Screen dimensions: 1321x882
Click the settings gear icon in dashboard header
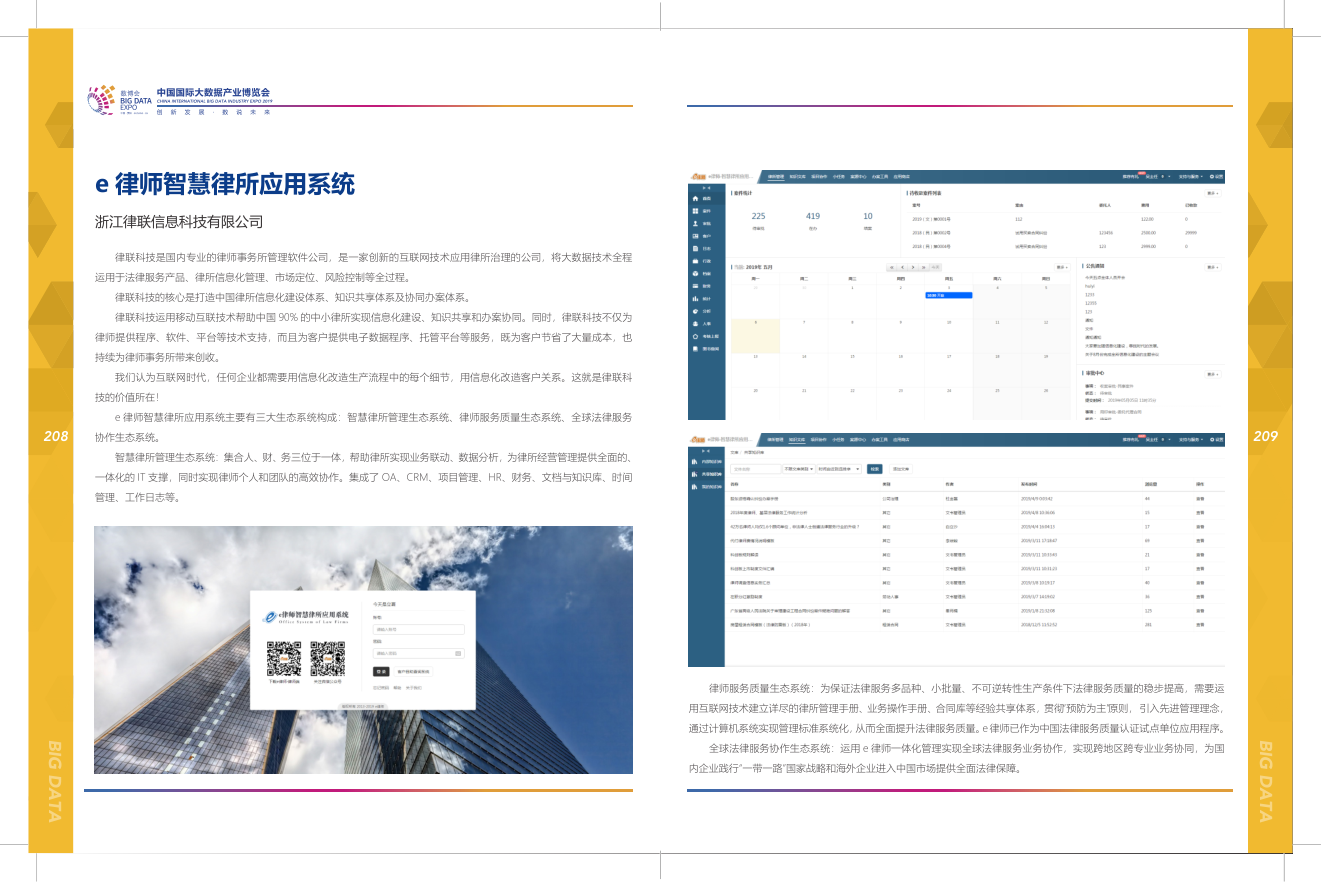[x=1212, y=175]
